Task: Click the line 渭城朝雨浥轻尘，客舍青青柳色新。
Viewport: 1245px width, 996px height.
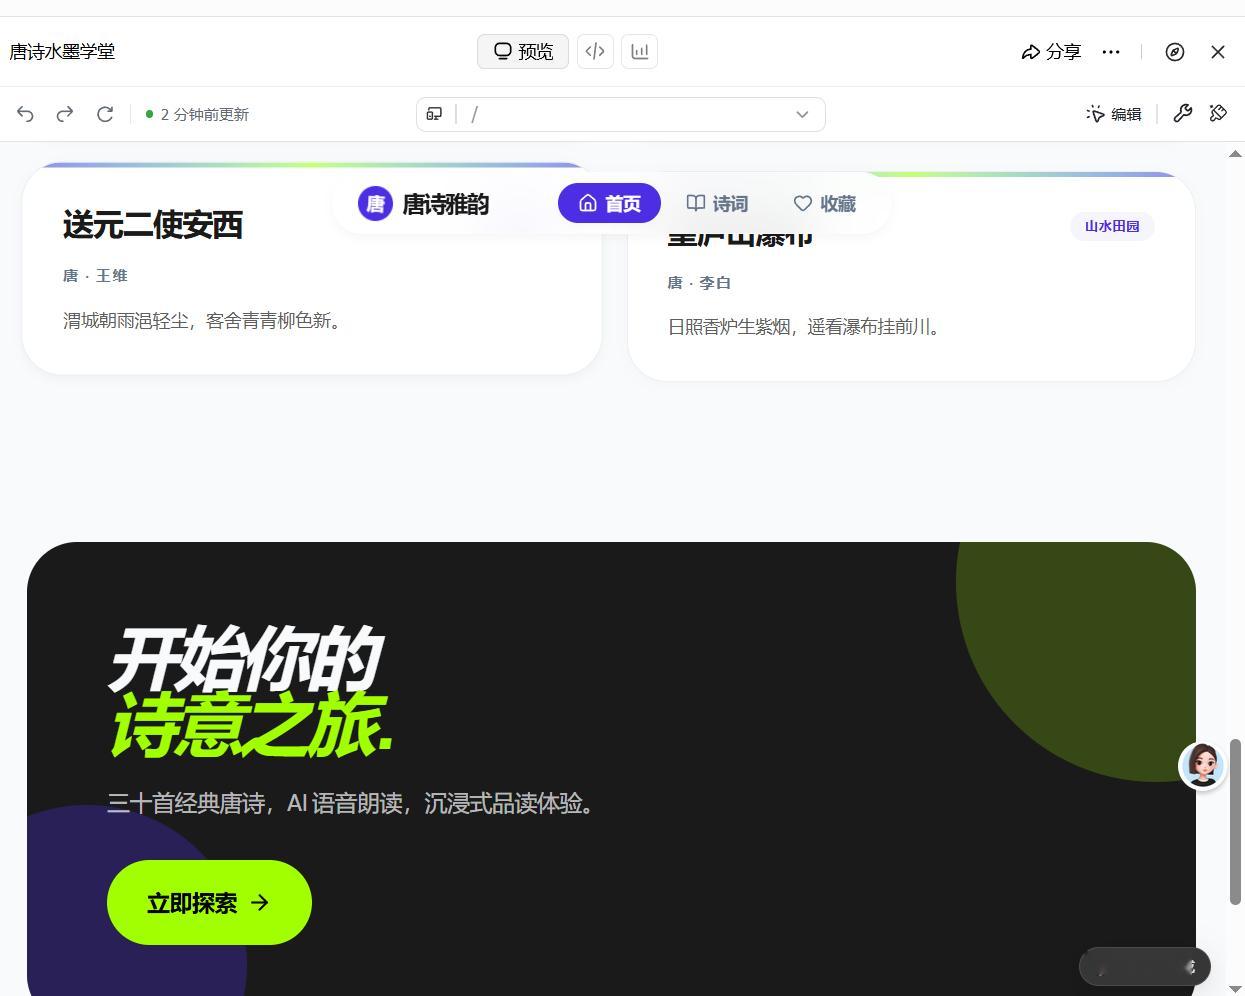Action: tap(205, 321)
